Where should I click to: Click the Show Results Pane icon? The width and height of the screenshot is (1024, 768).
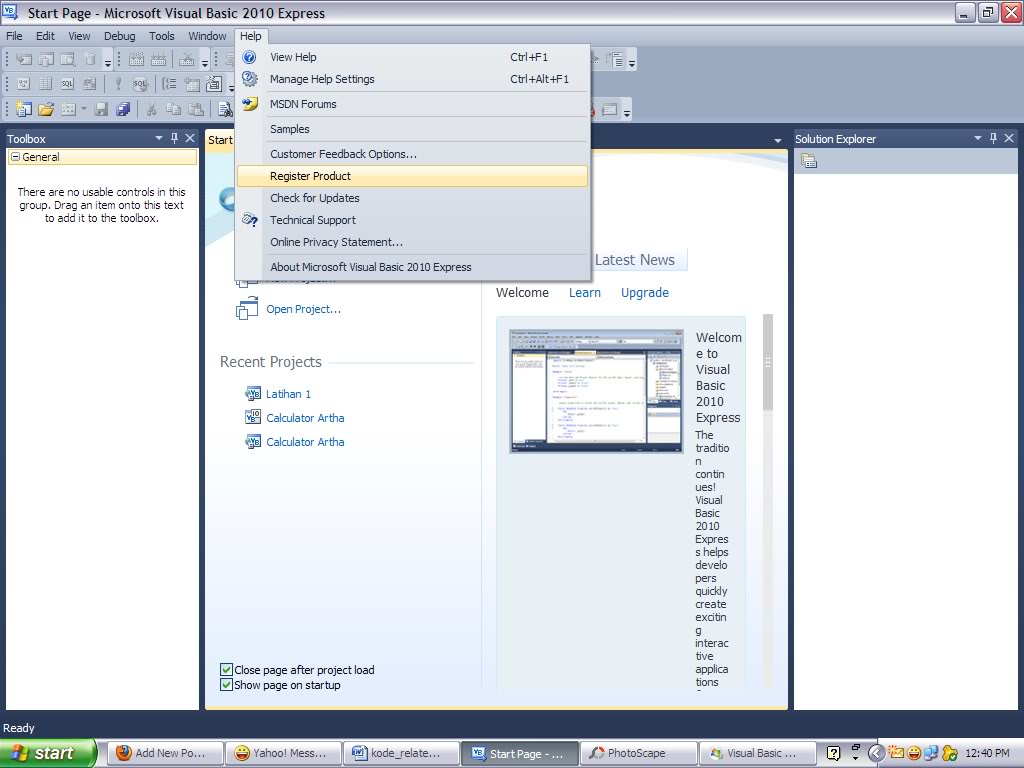[89, 84]
